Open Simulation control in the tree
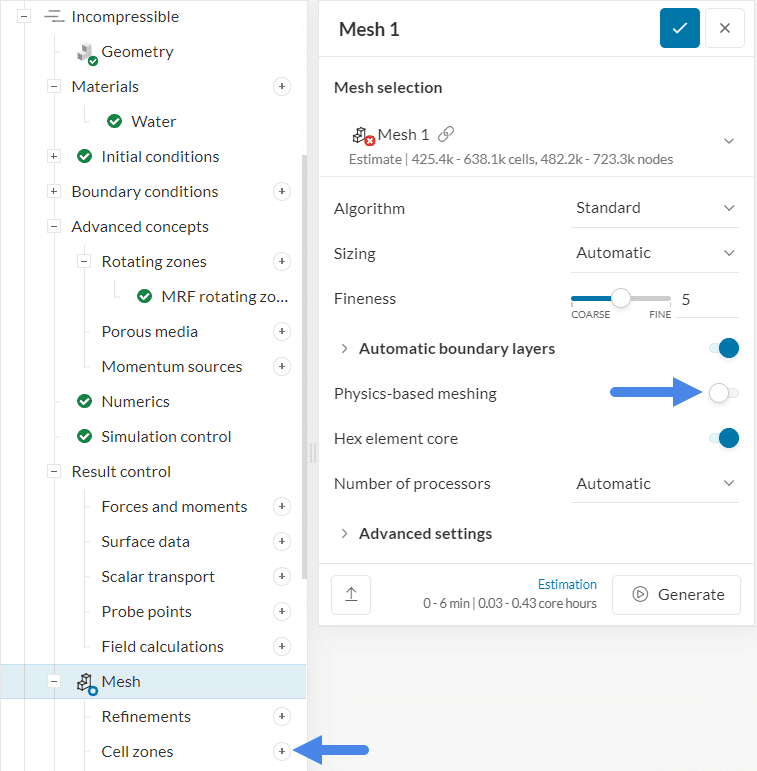 (166, 437)
